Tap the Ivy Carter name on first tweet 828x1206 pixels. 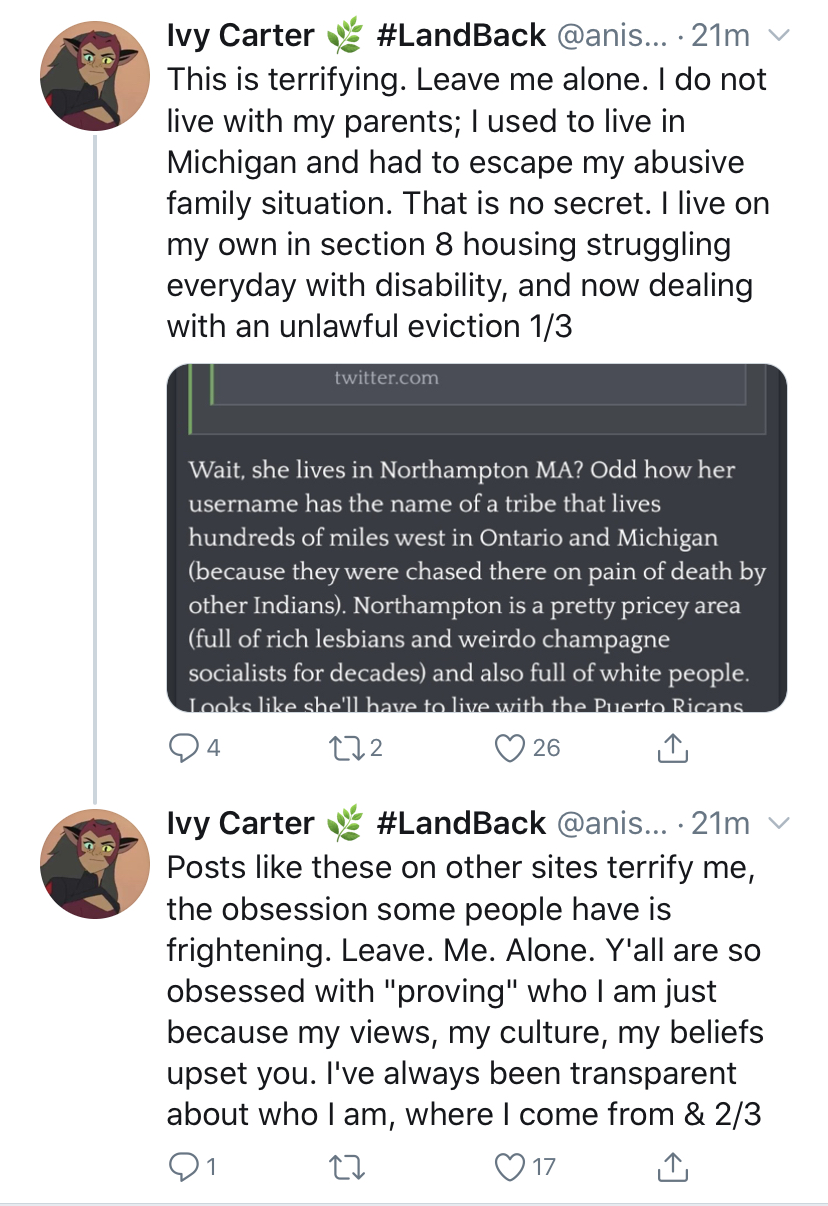click(241, 36)
